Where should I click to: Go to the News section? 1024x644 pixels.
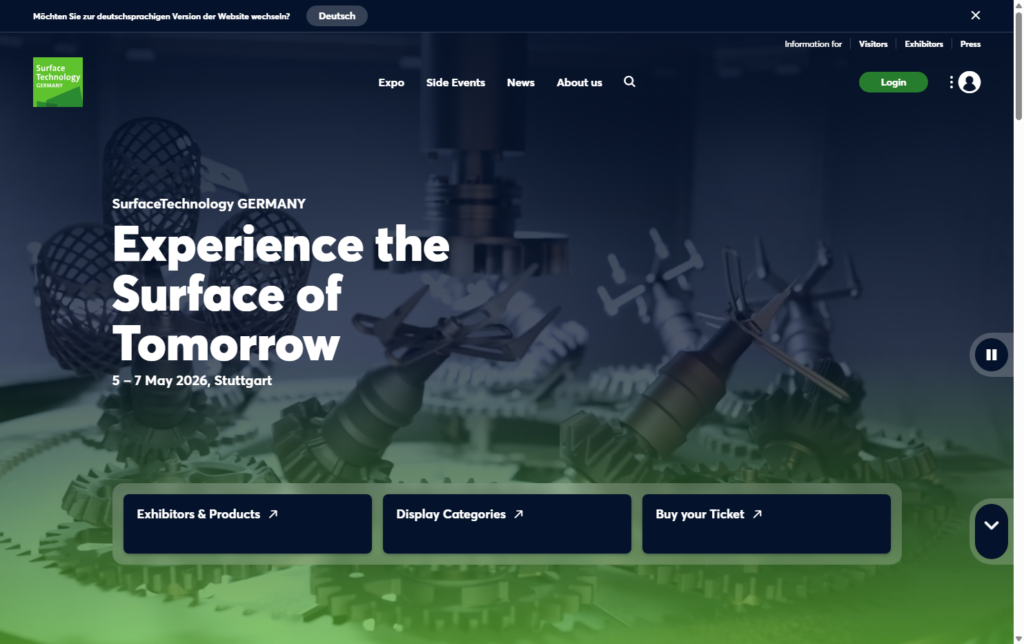coord(520,82)
